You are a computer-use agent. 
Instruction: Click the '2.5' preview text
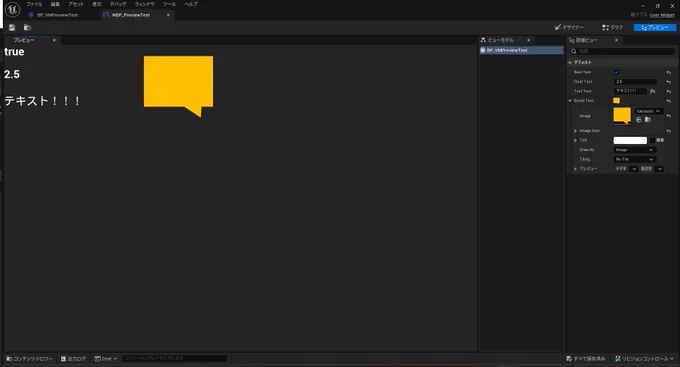click(x=12, y=75)
